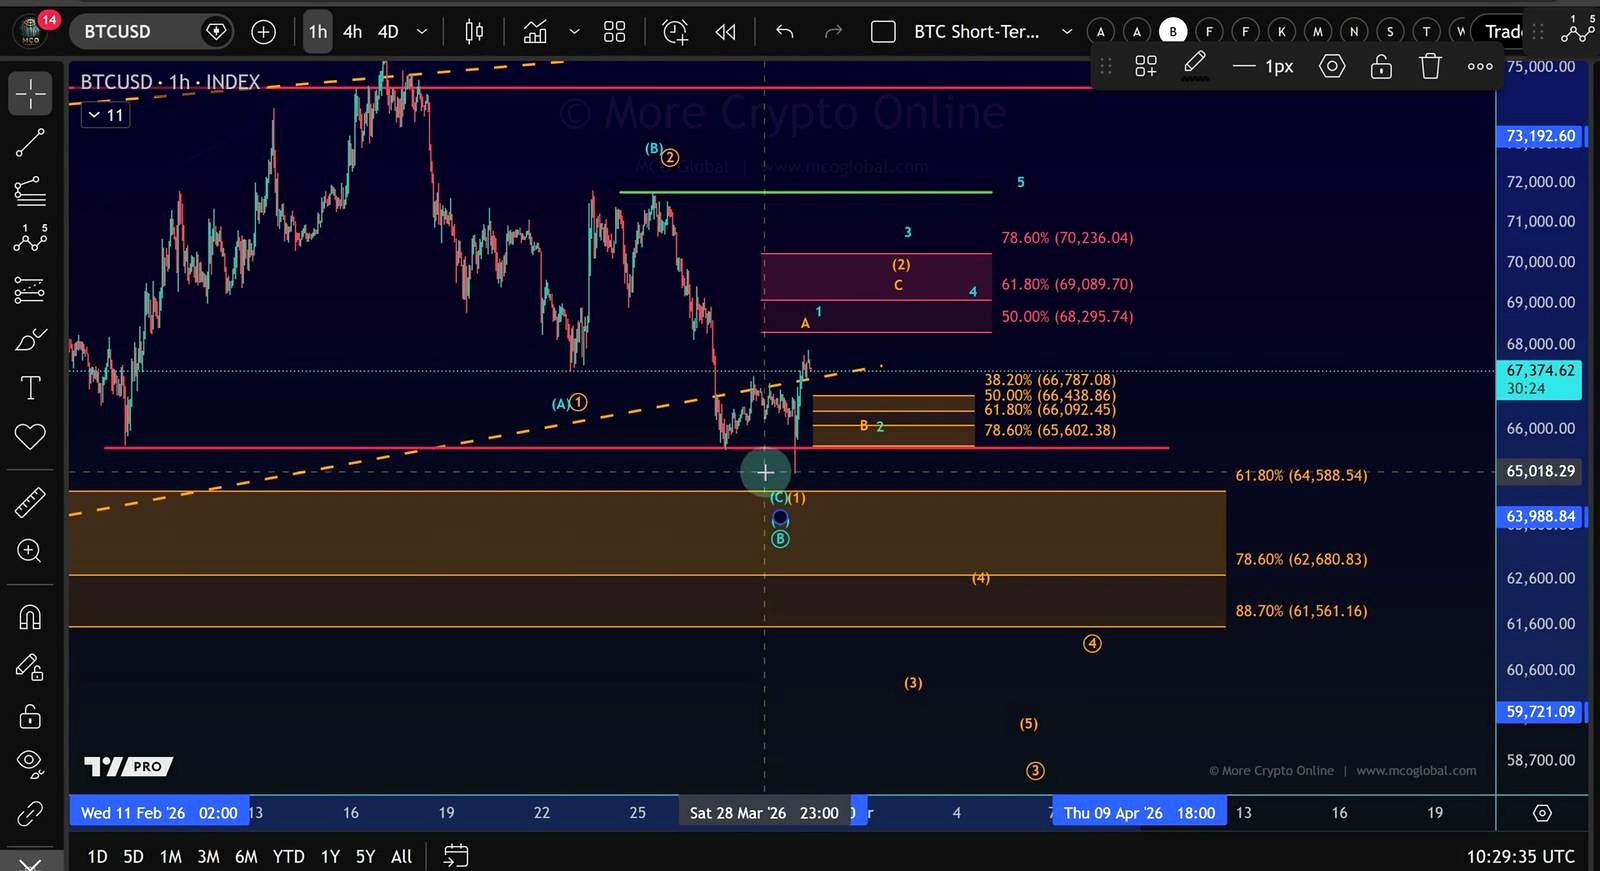Viewport: 1600px width, 871px height.
Task: Lock the selected drawing in floating toolbar
Action: click(1381, 66)
